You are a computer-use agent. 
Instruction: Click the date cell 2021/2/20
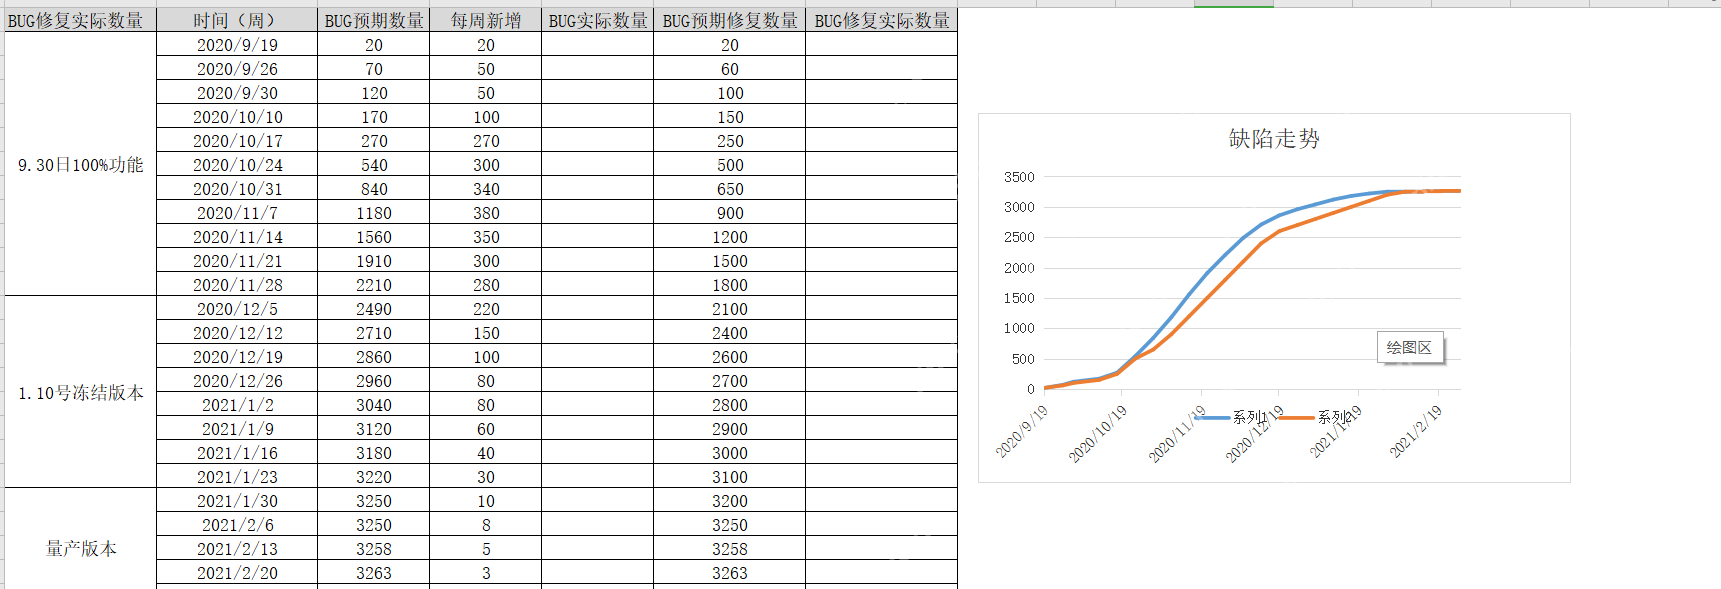click(x=237, y=573)
